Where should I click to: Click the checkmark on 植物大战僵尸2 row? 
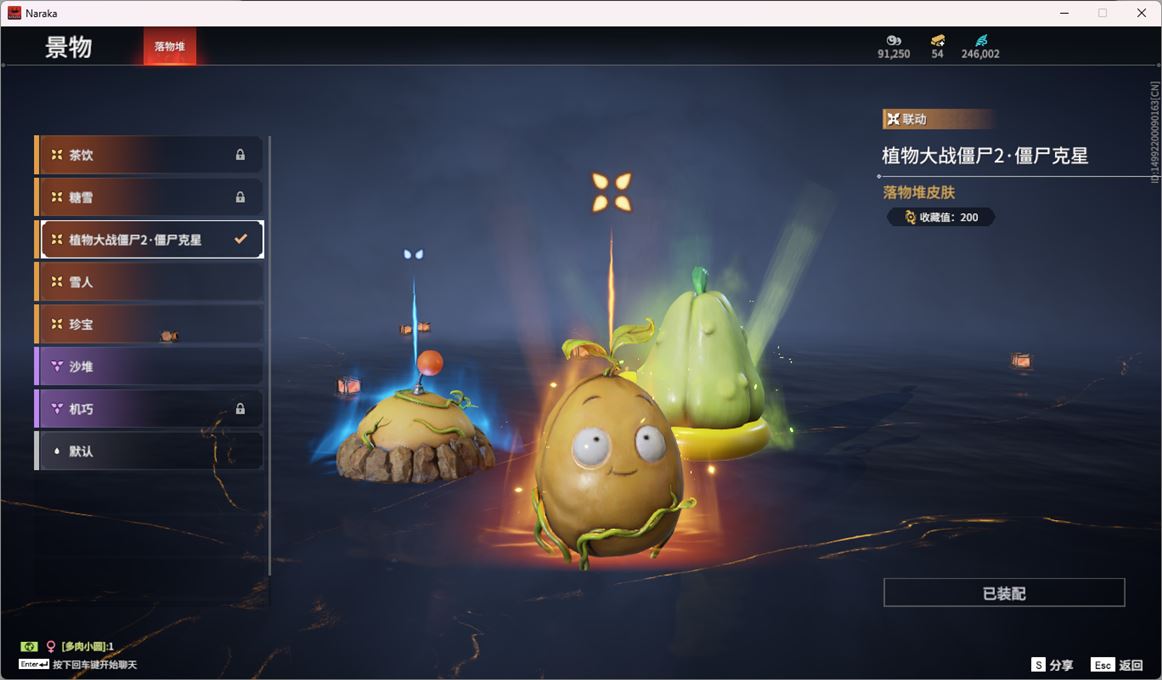click(240, 239)
